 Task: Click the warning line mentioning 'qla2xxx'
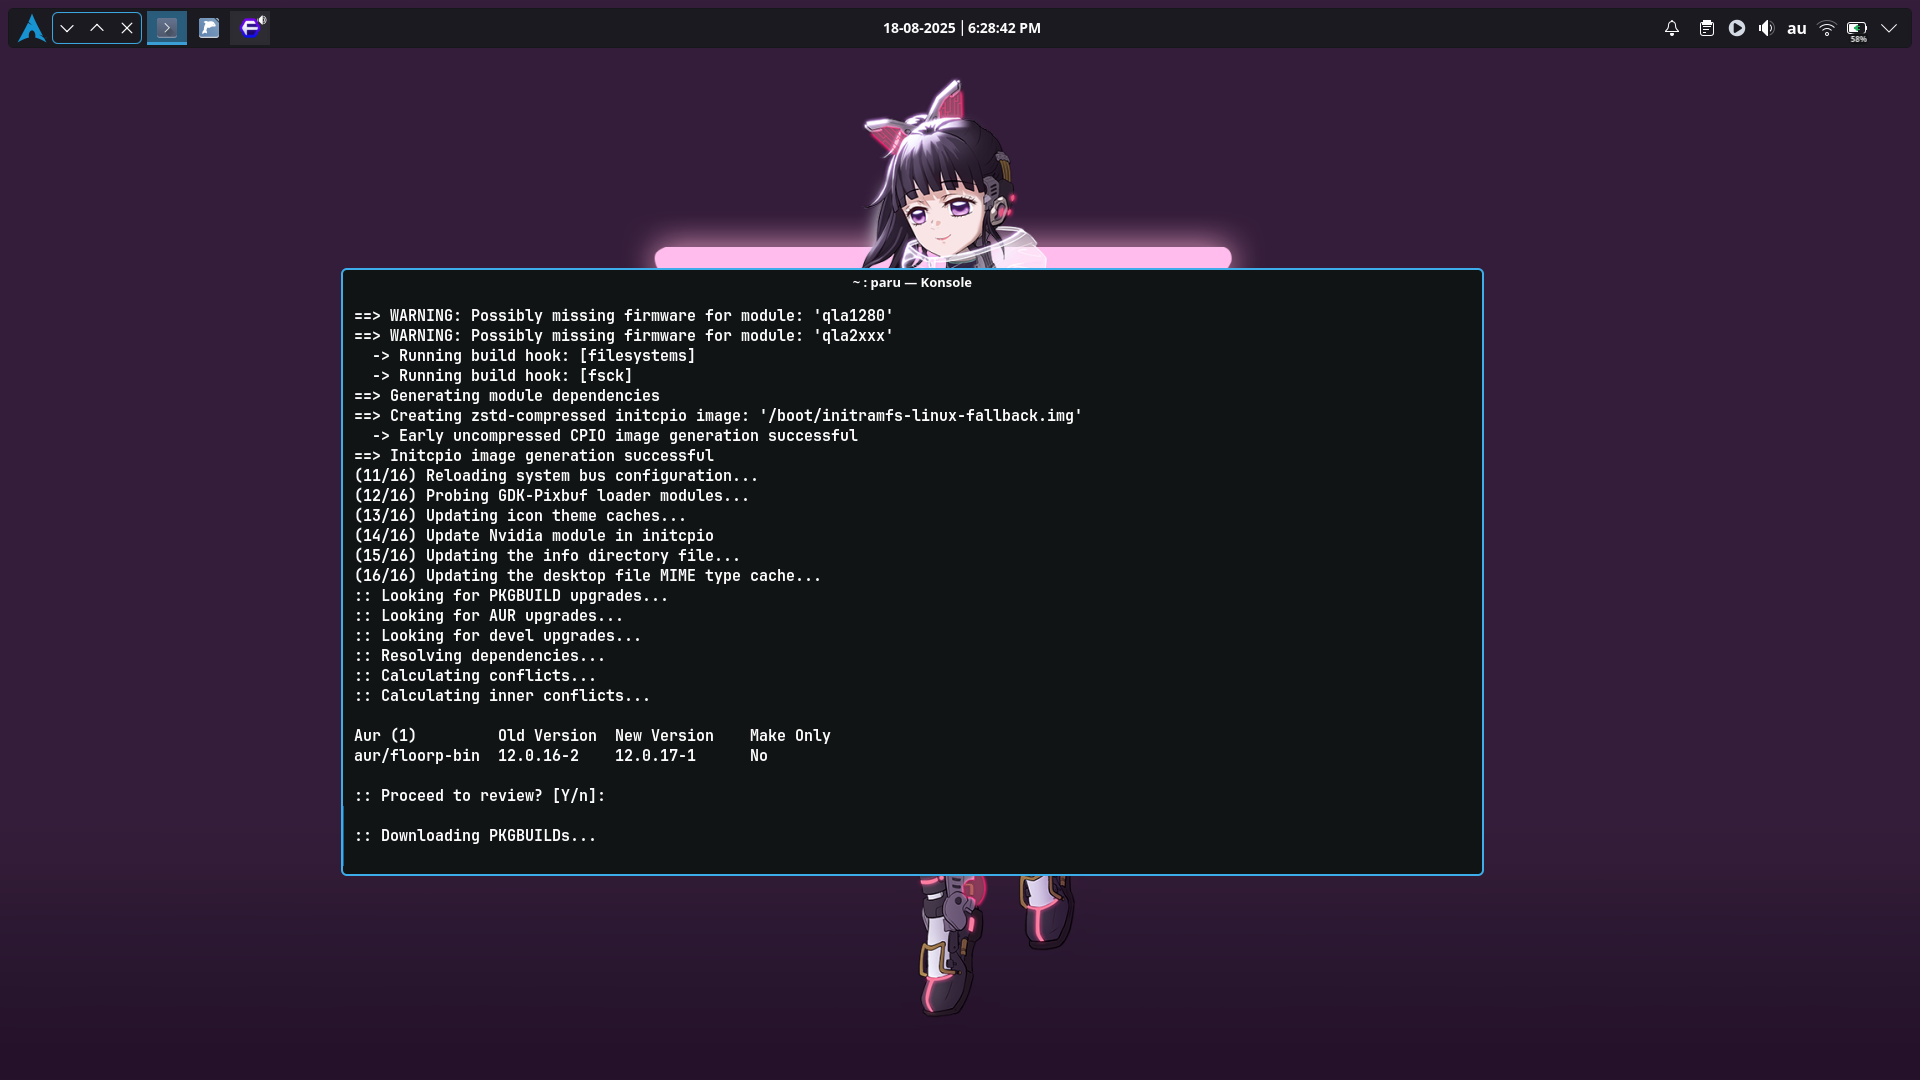pos(624,336)
